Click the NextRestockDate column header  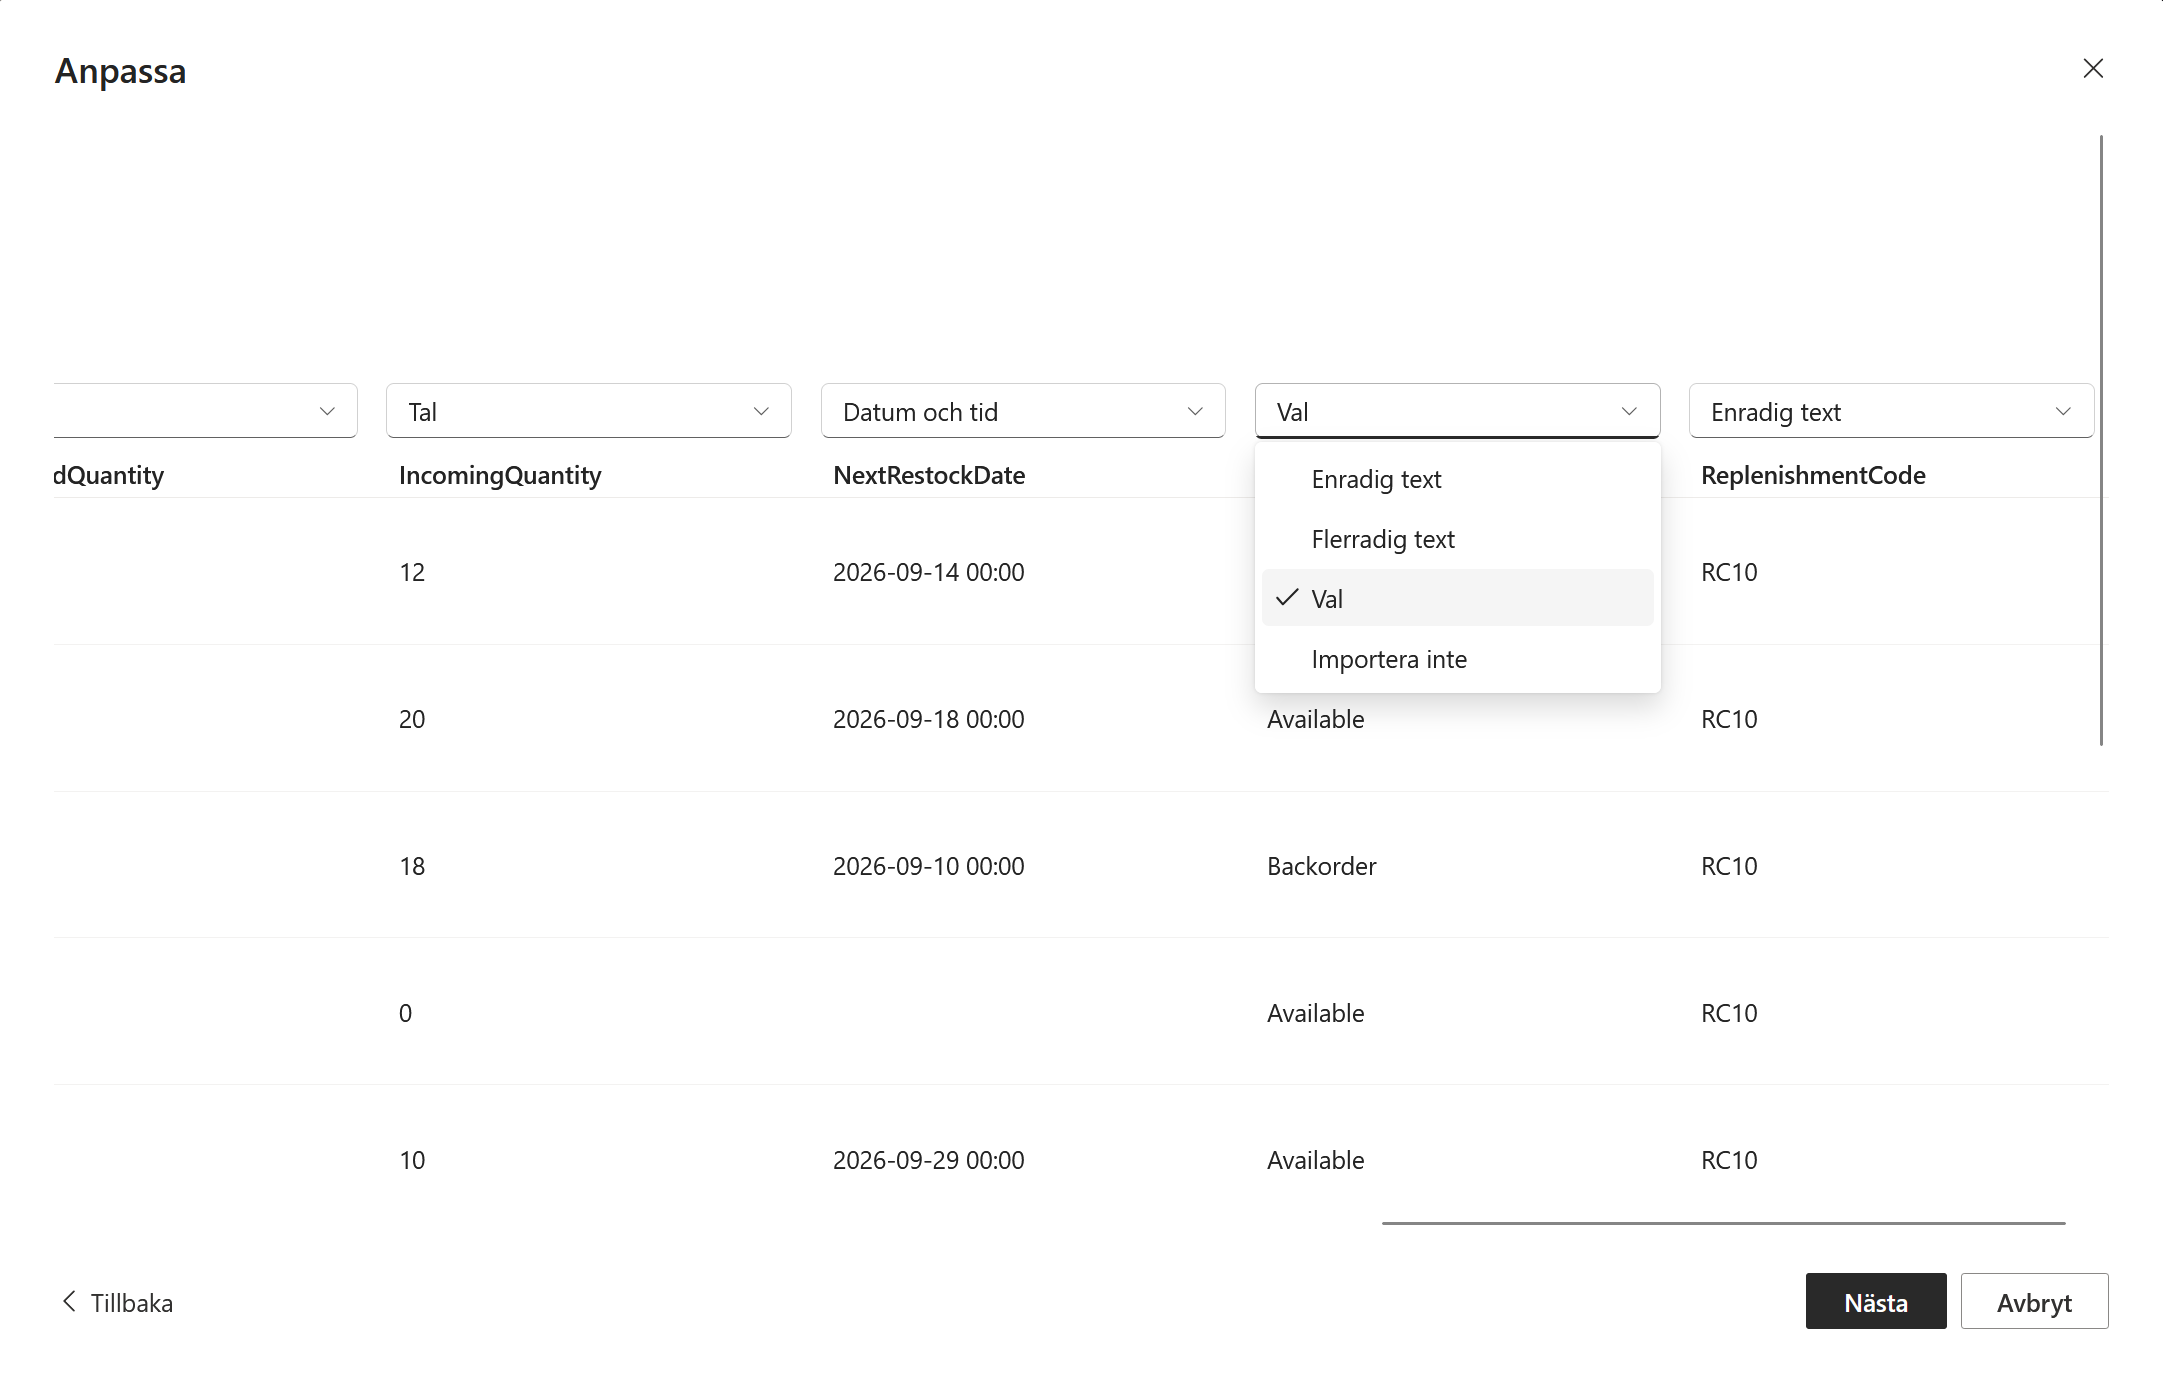pyautogui.click(x=929, y=475)
